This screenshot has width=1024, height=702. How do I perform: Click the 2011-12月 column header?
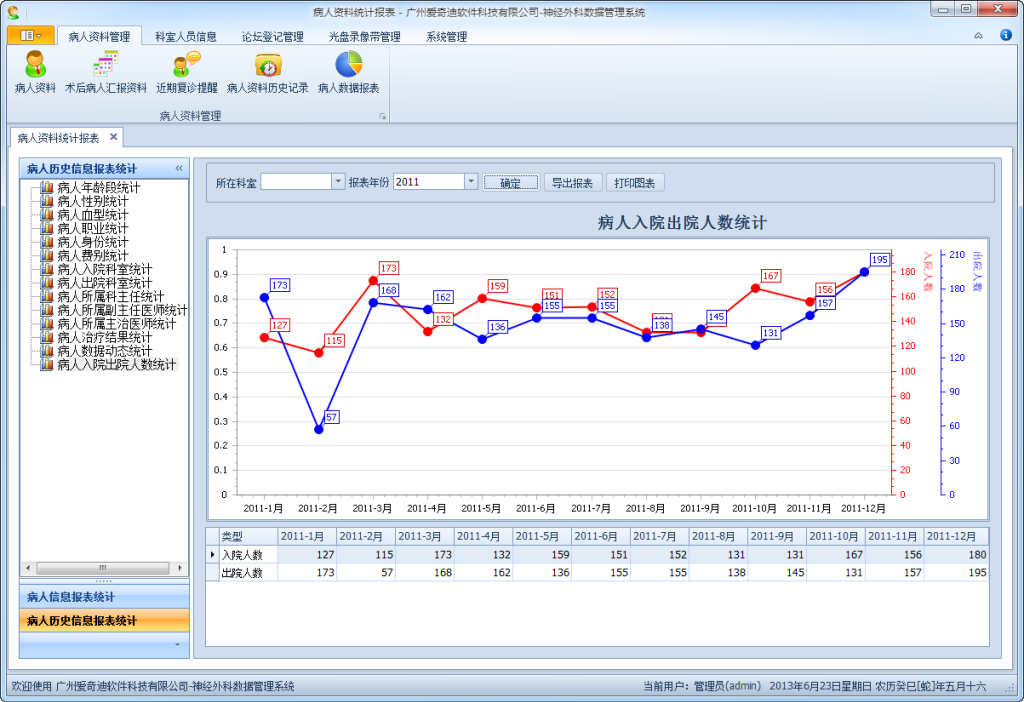point(957,536)
